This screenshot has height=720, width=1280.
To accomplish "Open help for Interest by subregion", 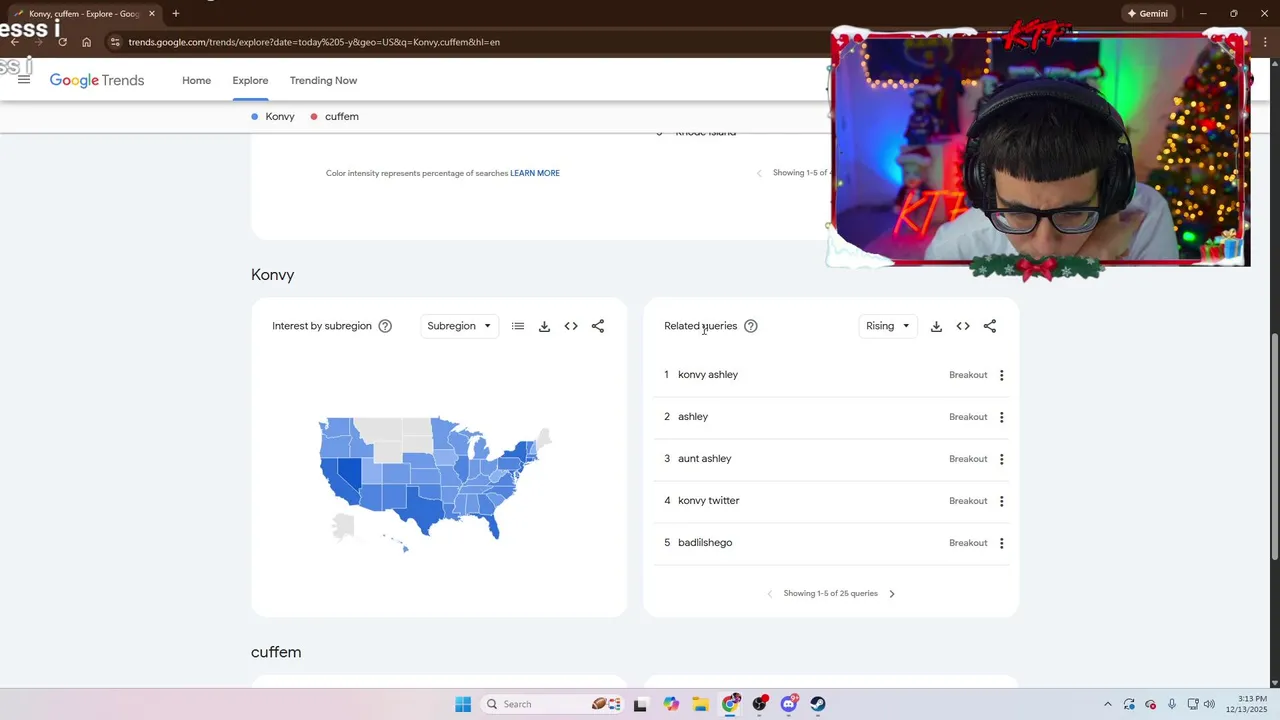I will tap(385, 326).
